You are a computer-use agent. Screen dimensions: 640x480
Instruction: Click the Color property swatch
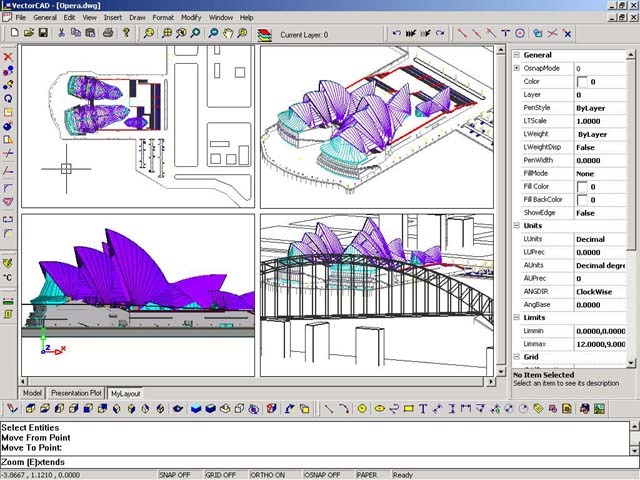click(x=582, y=82)
